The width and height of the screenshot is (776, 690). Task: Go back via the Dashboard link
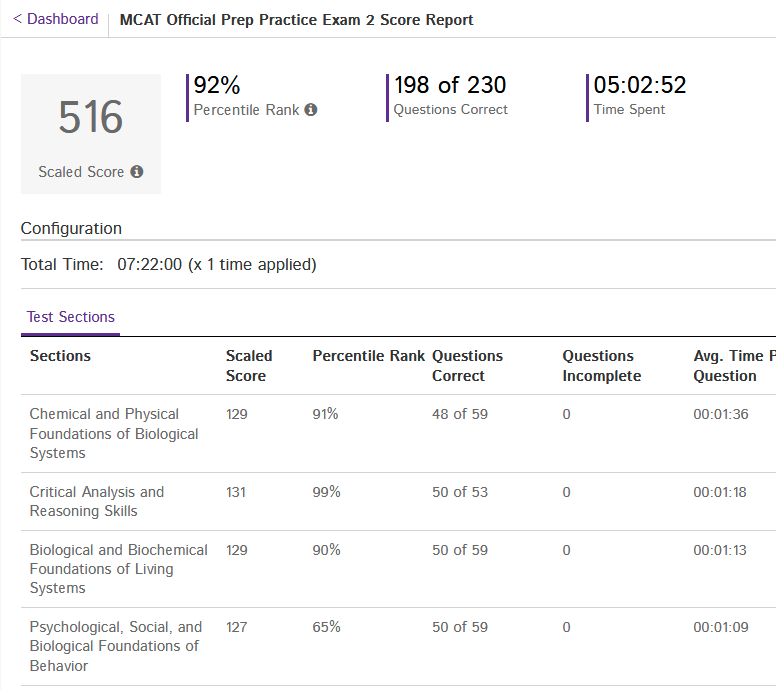[x=56, y=19]
